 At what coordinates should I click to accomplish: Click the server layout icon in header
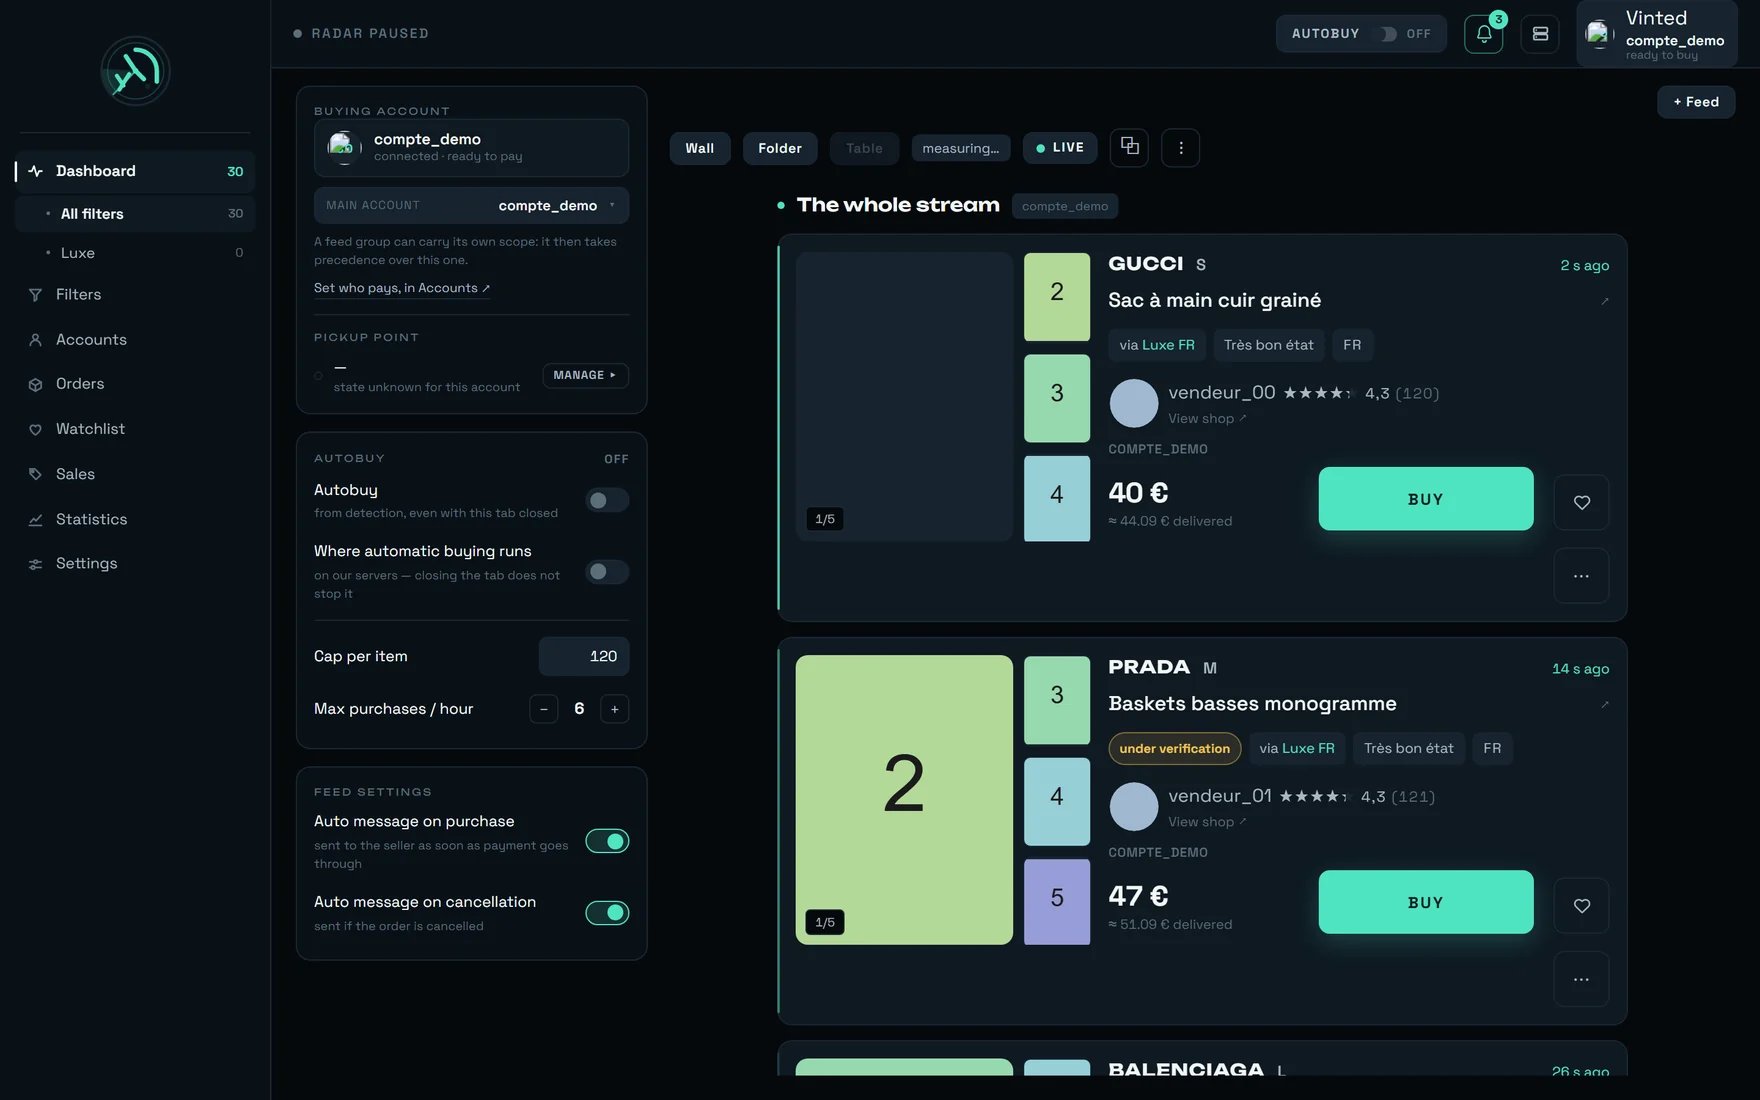coord(1540,34)
